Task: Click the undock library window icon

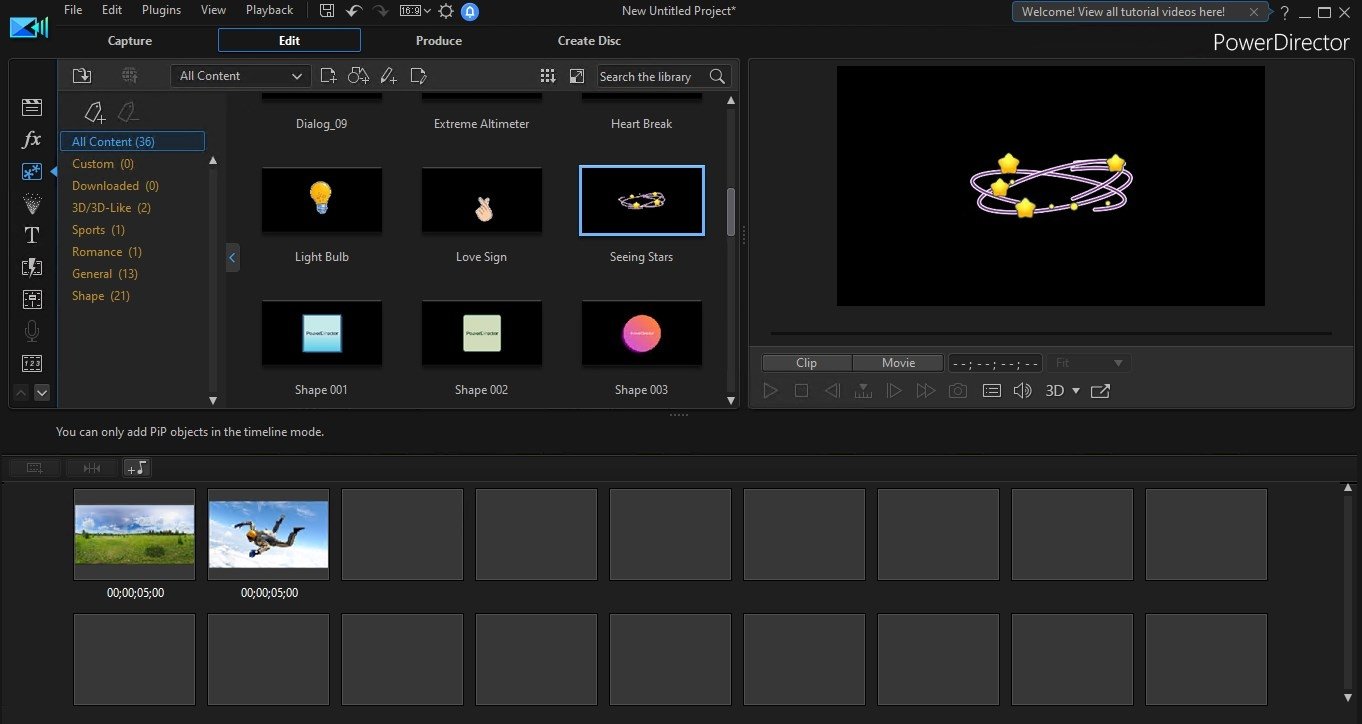Action: [x=577, y=76]
